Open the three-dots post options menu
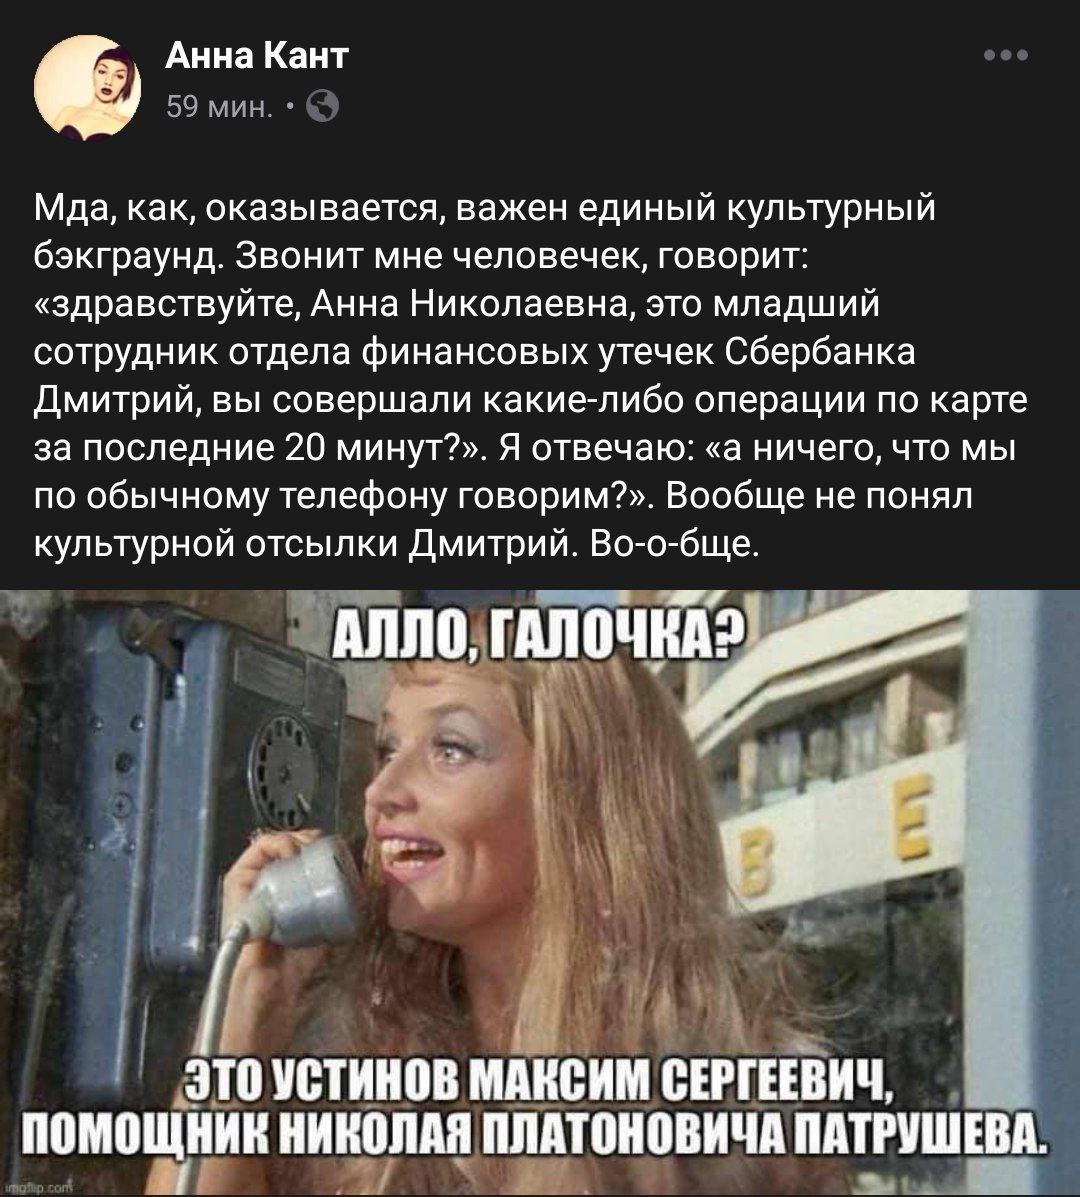The image size is (1080, 1197). pos(1005,55)
